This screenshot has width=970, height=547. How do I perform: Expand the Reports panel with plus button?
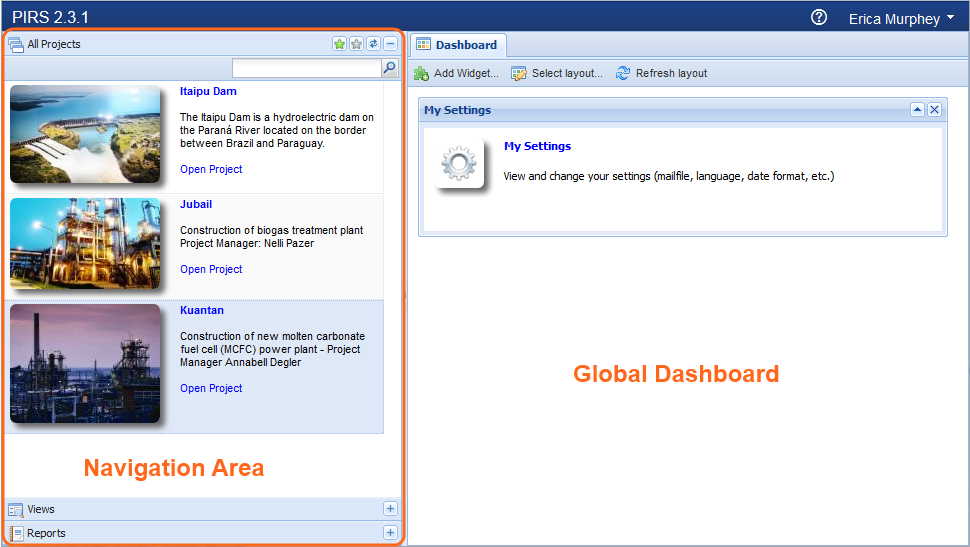click(390, 532)
